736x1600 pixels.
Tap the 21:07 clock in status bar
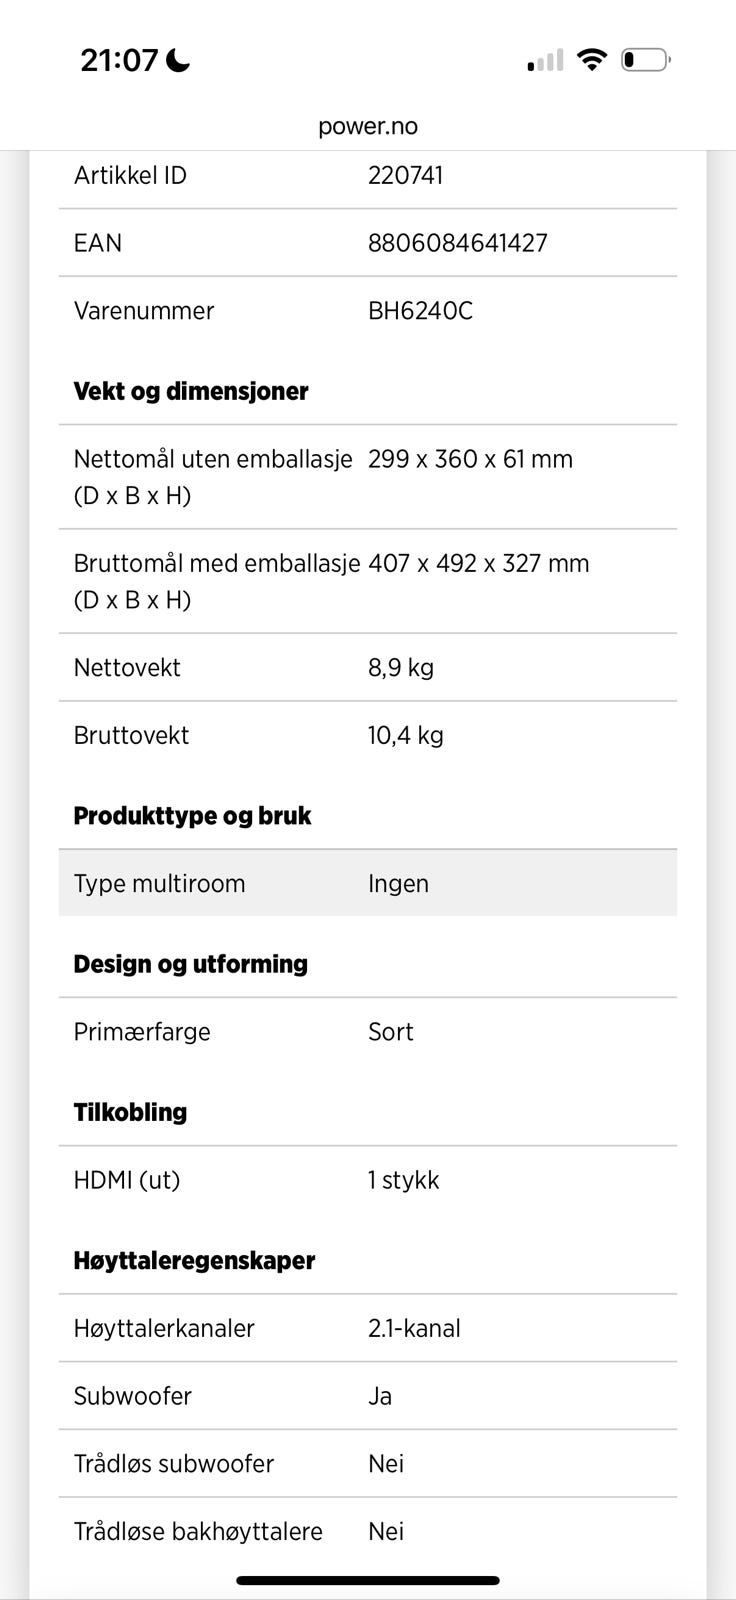point(119,61)
